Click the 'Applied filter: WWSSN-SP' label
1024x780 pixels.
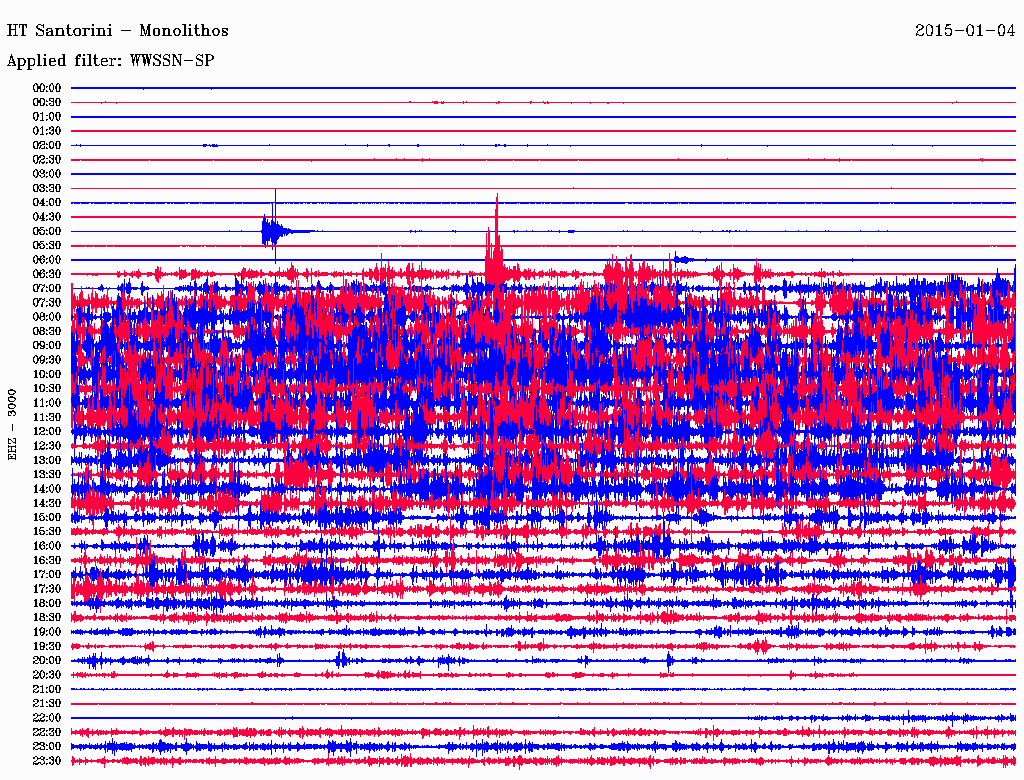(x=110, y=61)
